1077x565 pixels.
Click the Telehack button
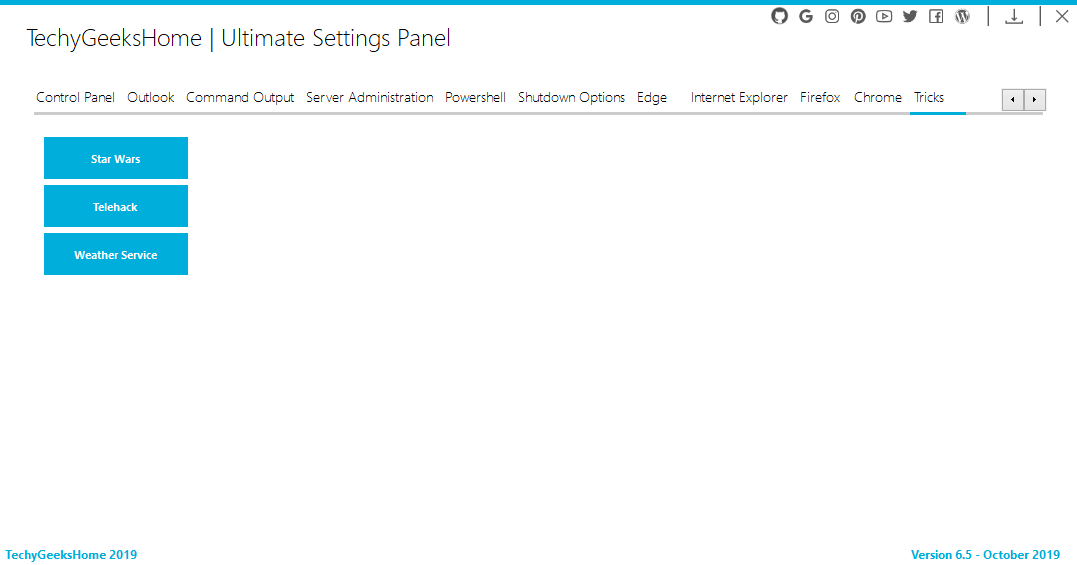click(x=116, y=206)
